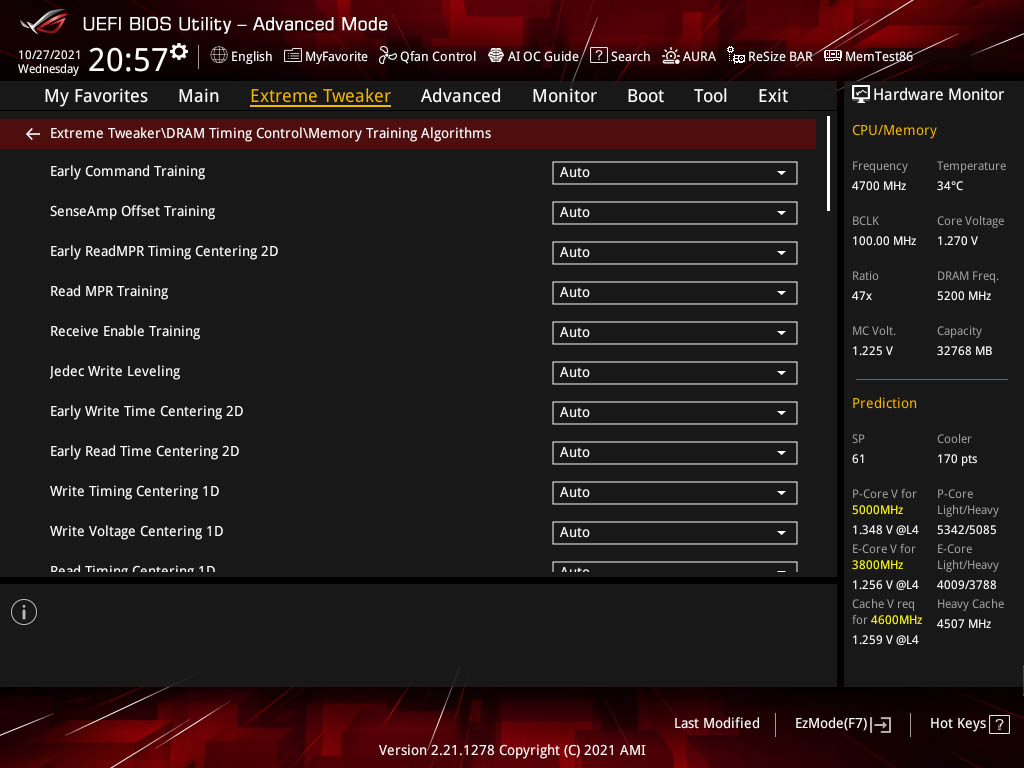This screenshot has width=1024, height=768.
Task: Switch to EzMode(F7)
Action: tap(843, 724)
